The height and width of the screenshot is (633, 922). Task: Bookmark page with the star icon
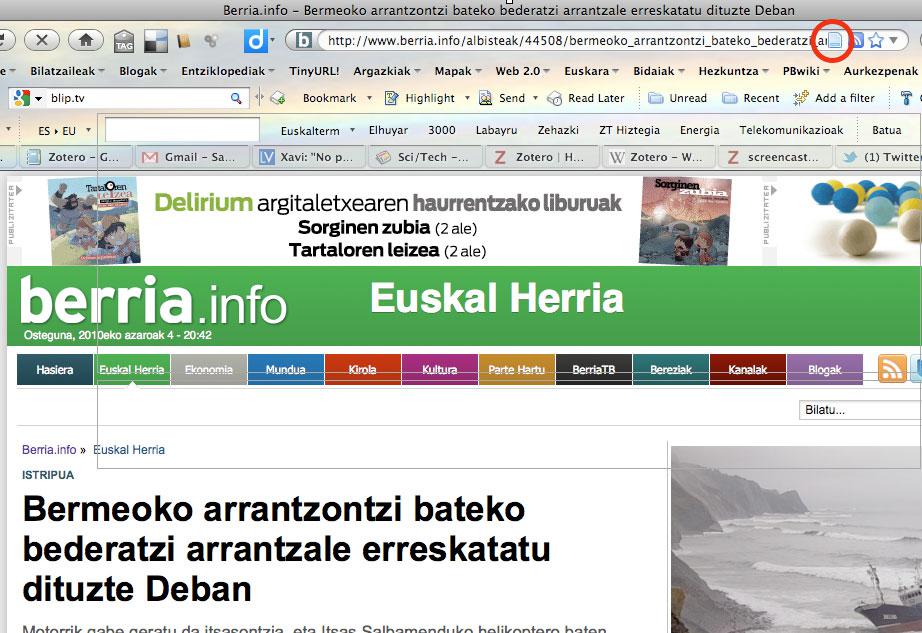(x=876, y=41)
